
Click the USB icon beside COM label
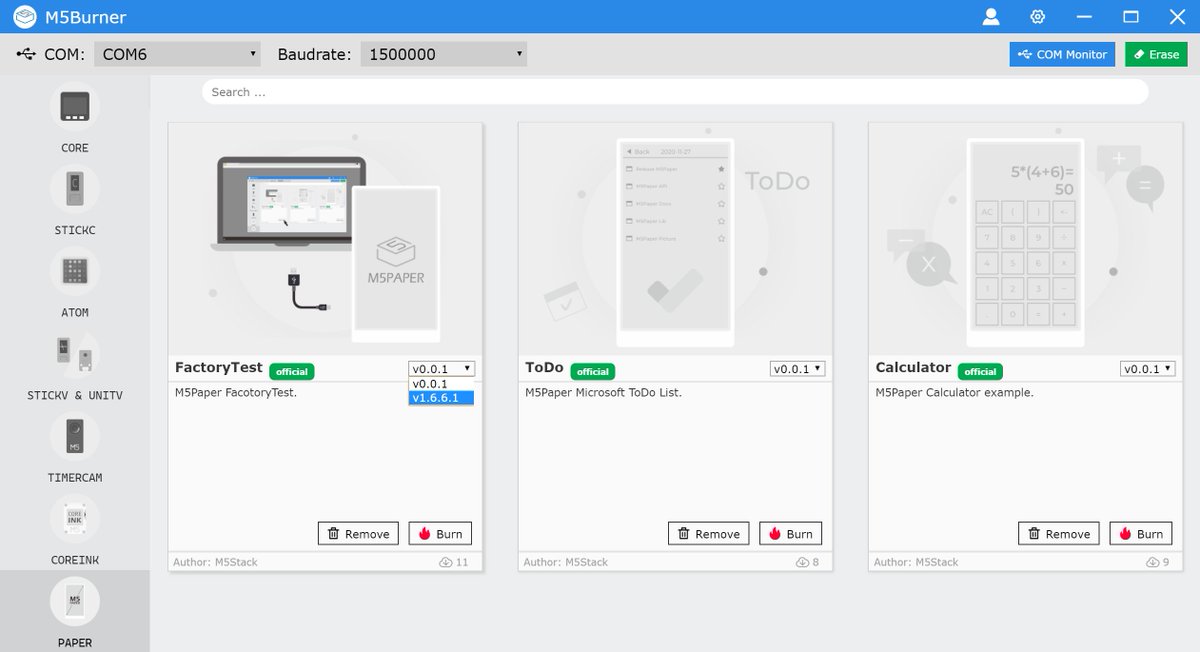click(27, 54)
